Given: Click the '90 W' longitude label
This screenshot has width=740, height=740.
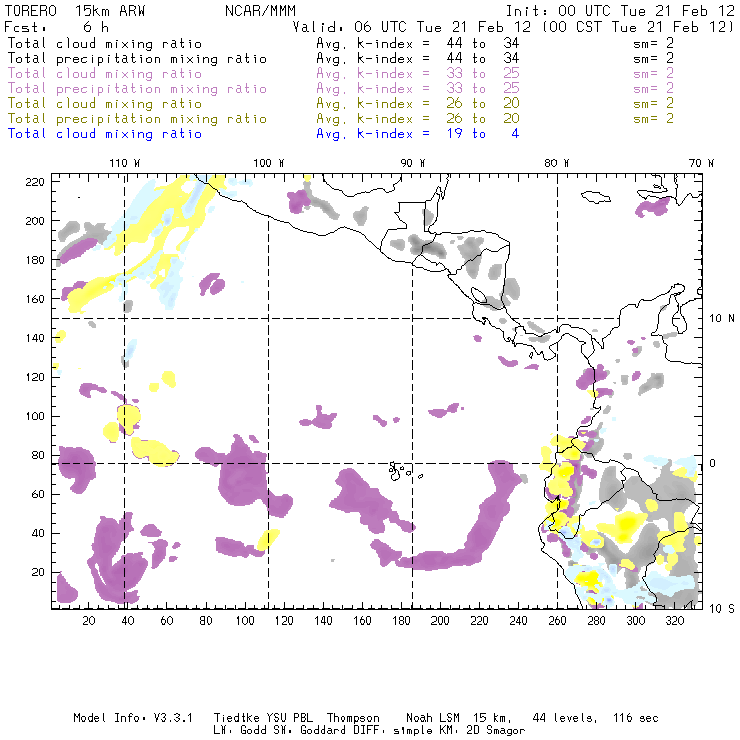Looking at the screenshot, I should point(413,163).
